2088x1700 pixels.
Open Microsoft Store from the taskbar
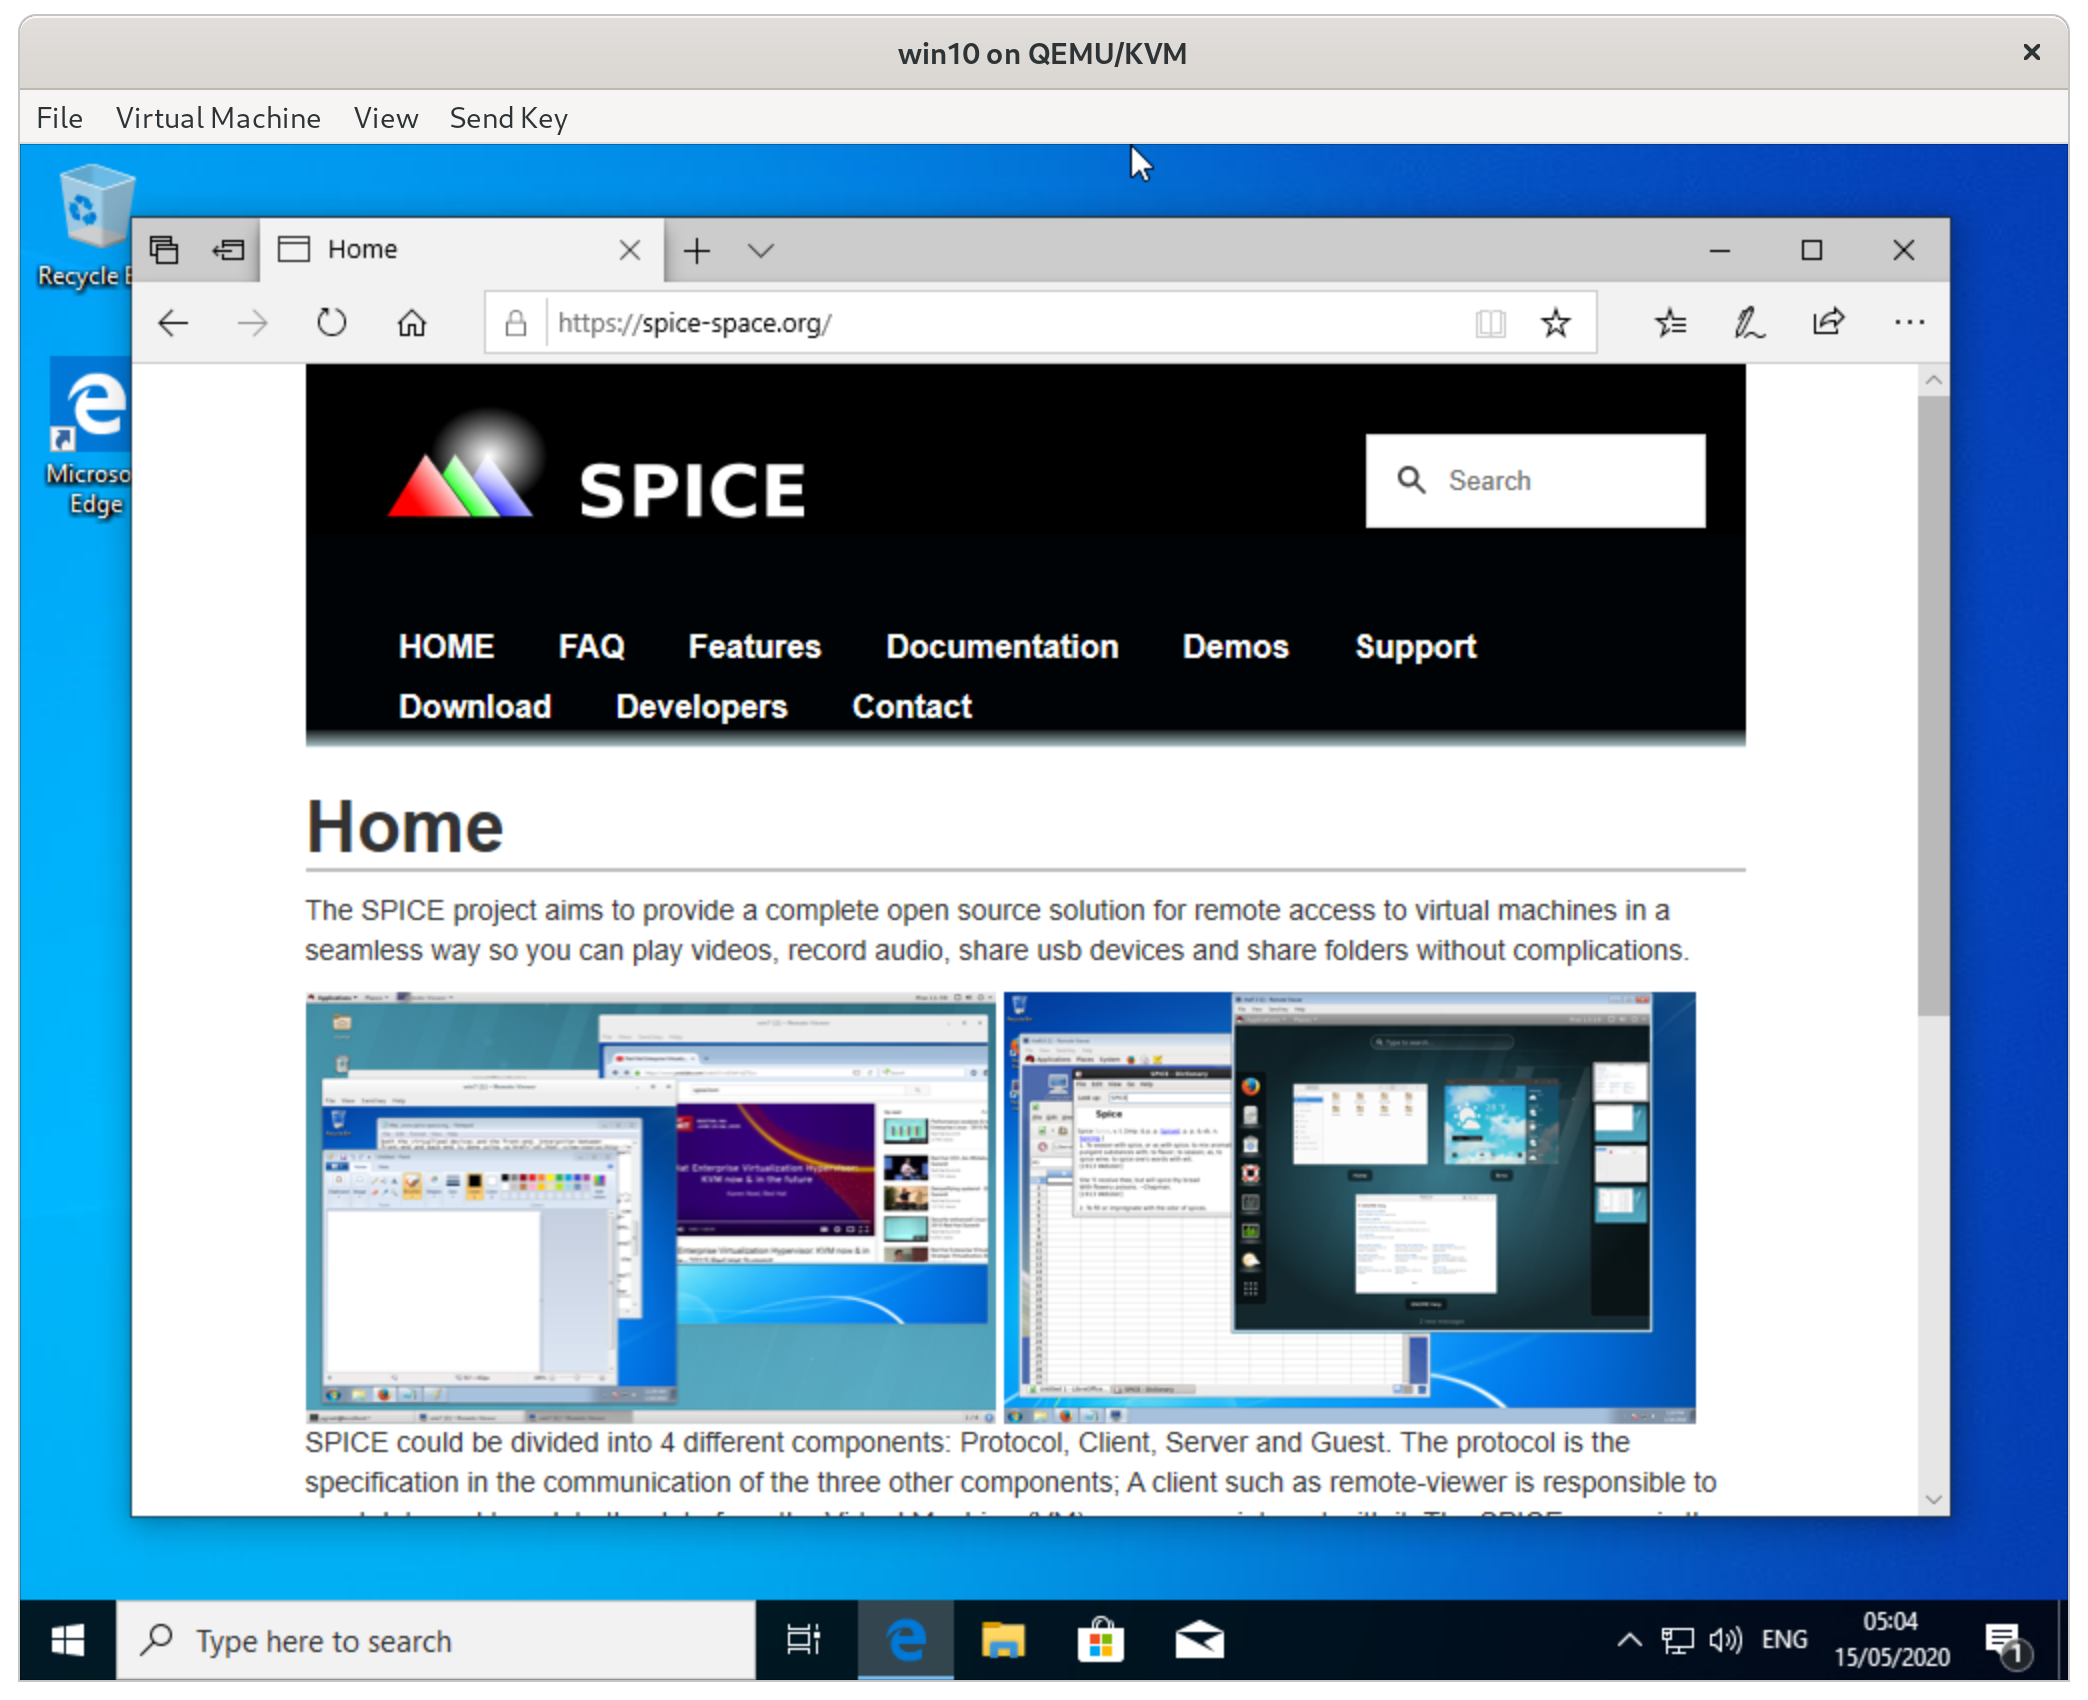coord(1101,1640)
